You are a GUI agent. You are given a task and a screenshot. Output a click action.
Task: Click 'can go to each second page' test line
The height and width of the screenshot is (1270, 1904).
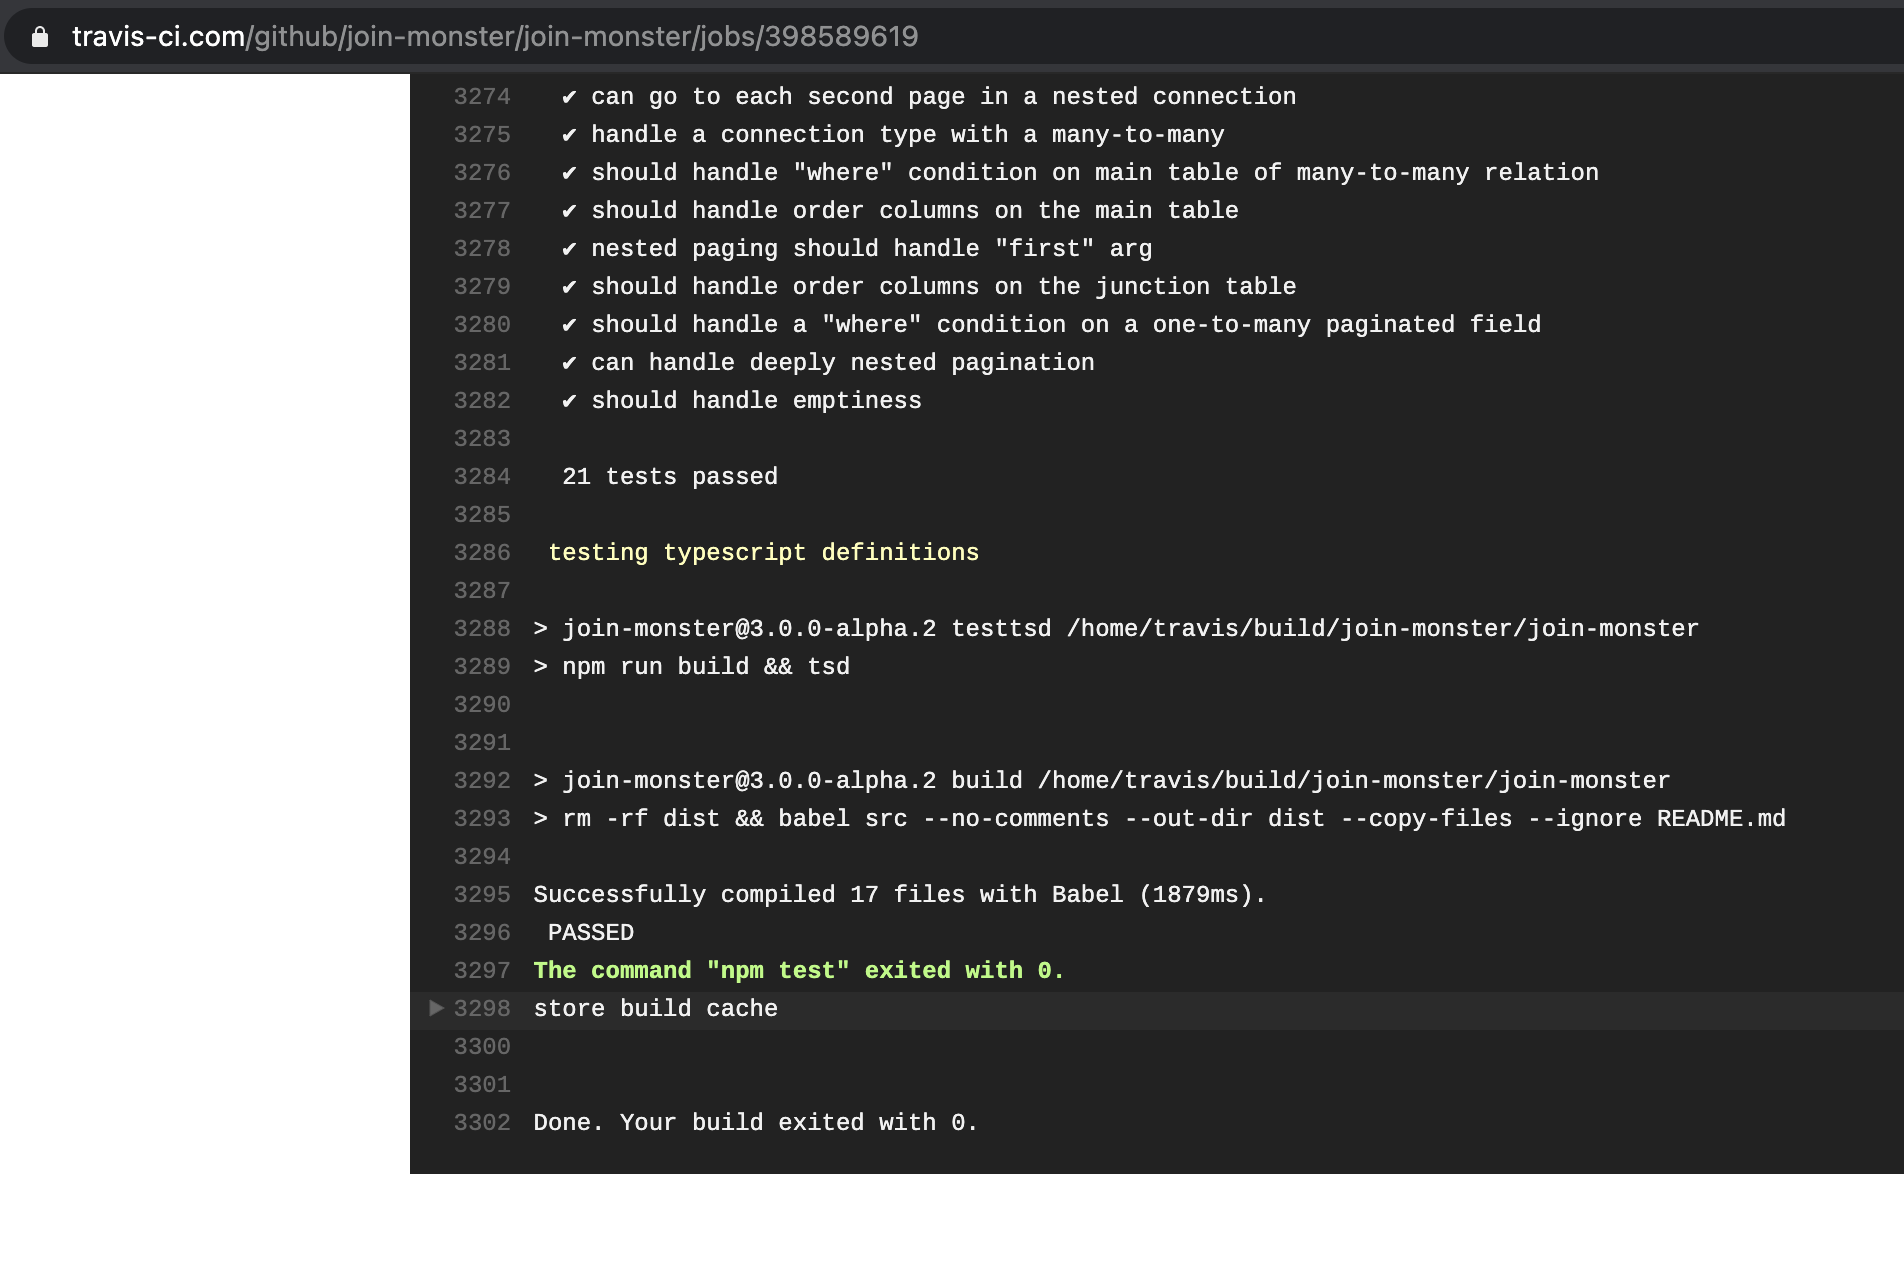click(929, 97)
